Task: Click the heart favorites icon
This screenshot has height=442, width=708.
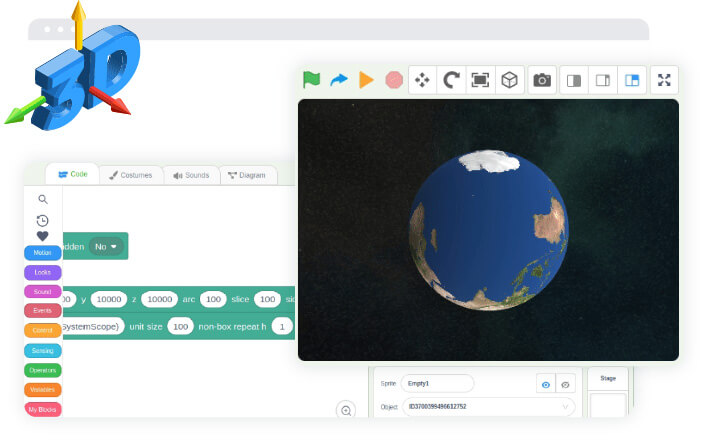Action: 43,236
